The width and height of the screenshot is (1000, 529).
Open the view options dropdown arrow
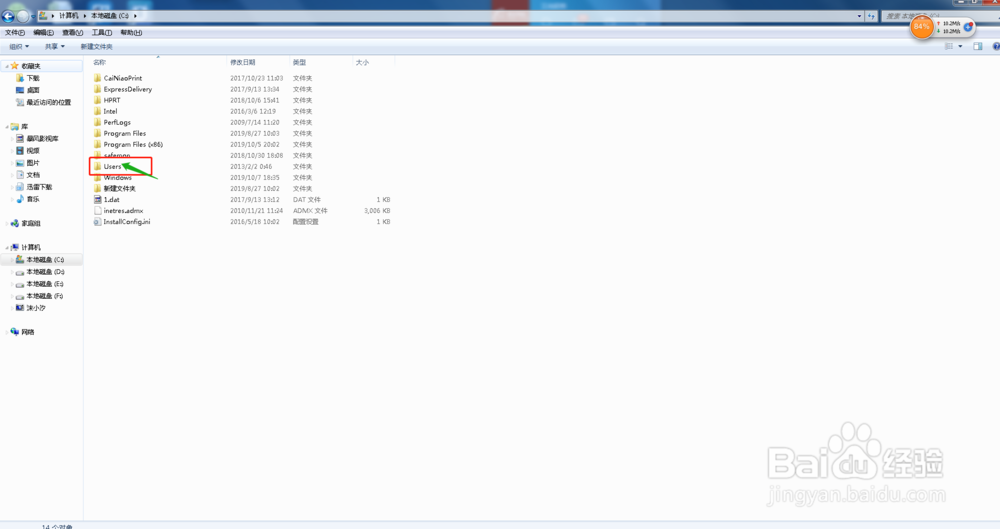960,47
